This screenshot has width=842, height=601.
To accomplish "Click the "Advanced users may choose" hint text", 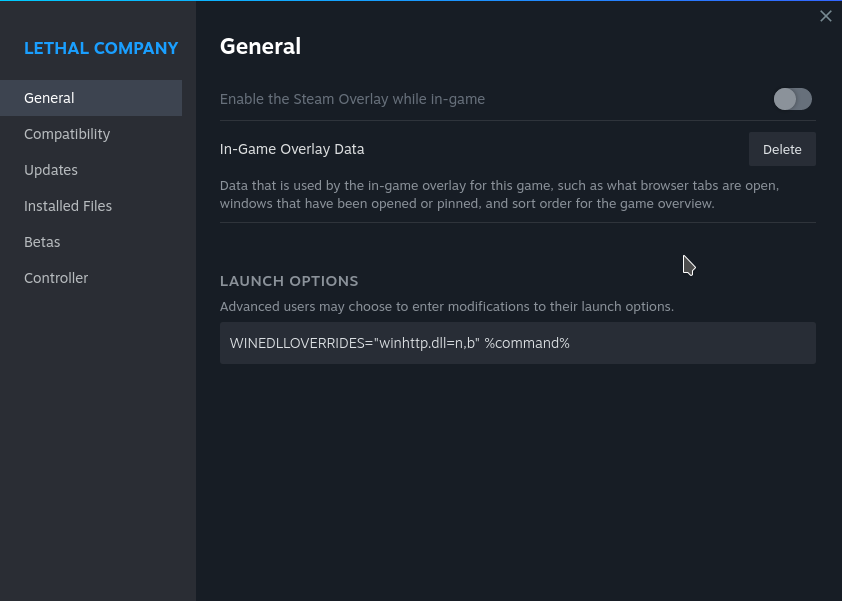I will point(446,307).
